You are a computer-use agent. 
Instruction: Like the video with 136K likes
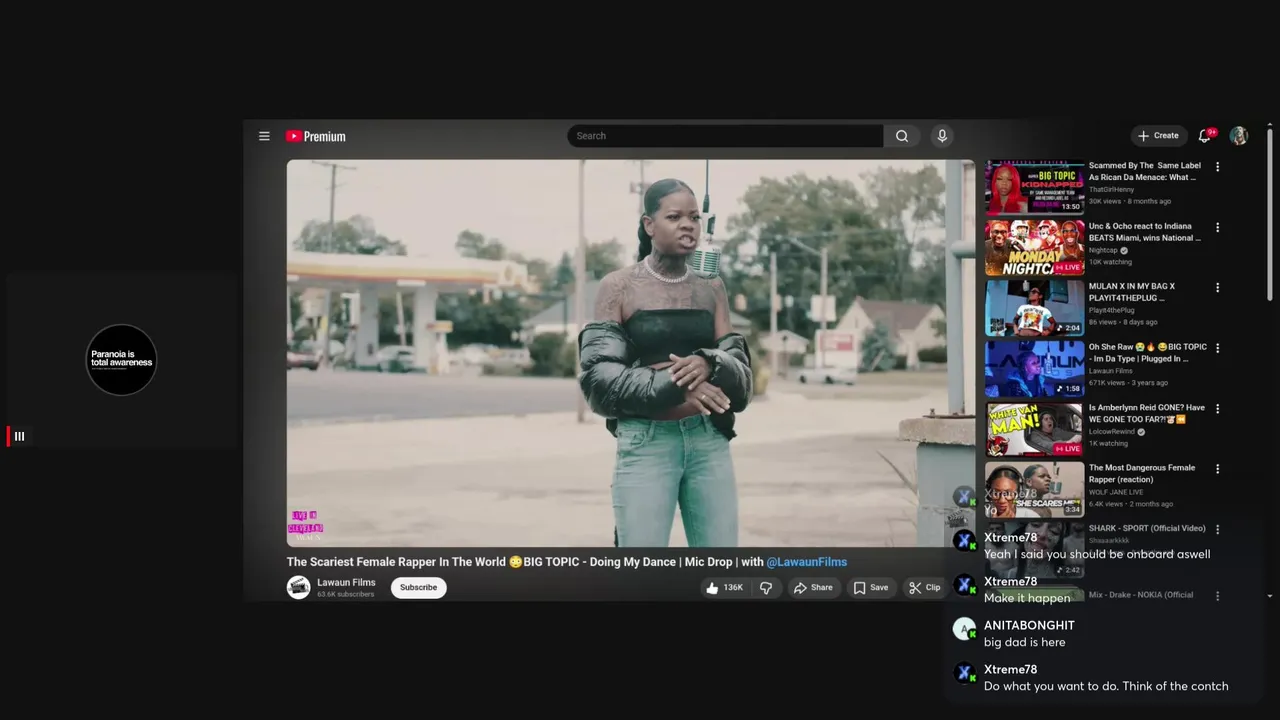pyautogui.click(x=725, y=588)
